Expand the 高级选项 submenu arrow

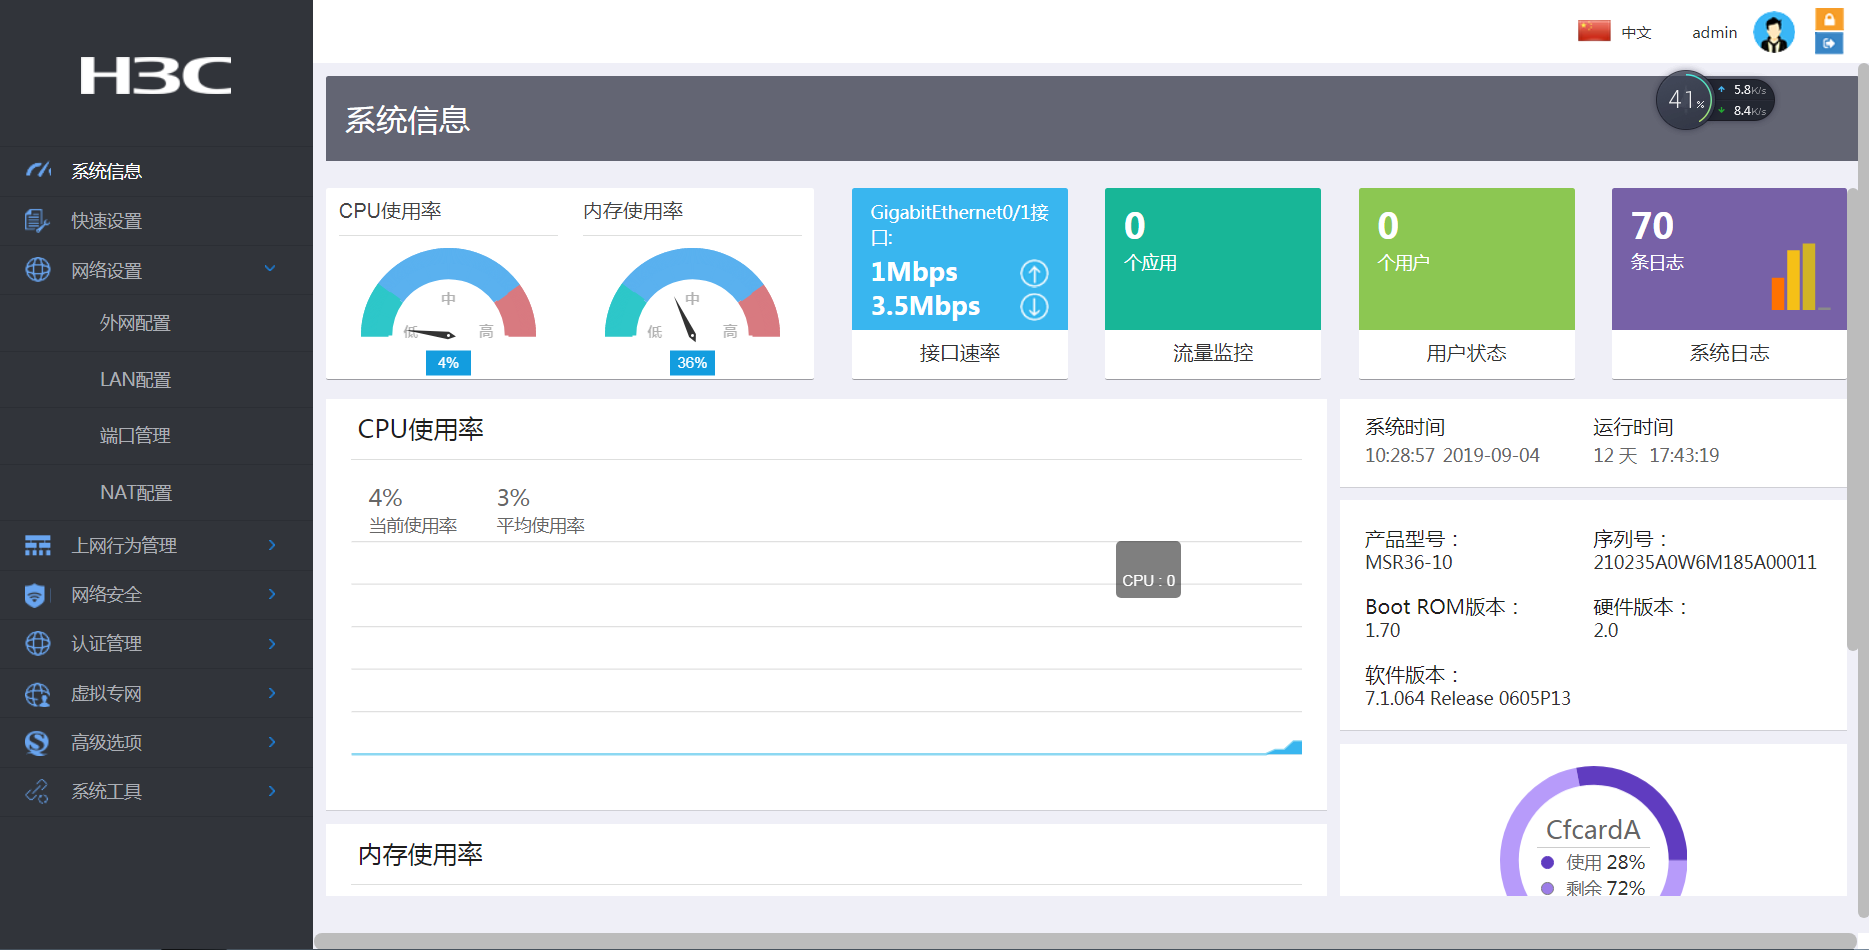pyautogui.click(x=272, y=741)
